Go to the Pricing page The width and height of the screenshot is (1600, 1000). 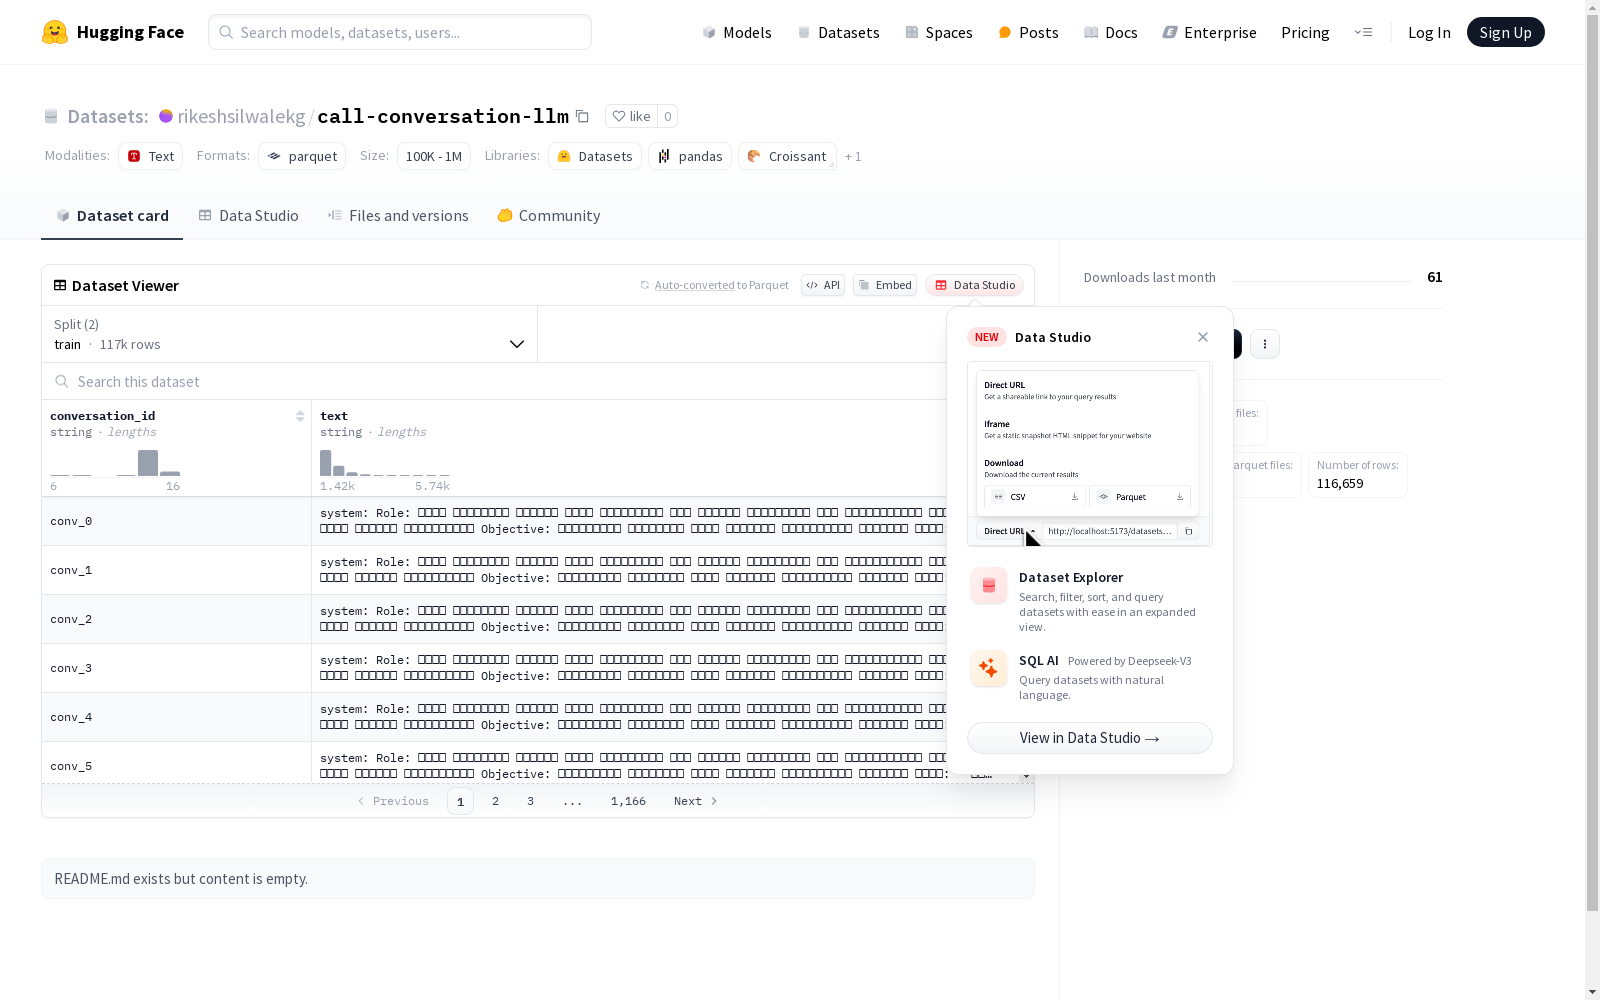coord(1305,32)
